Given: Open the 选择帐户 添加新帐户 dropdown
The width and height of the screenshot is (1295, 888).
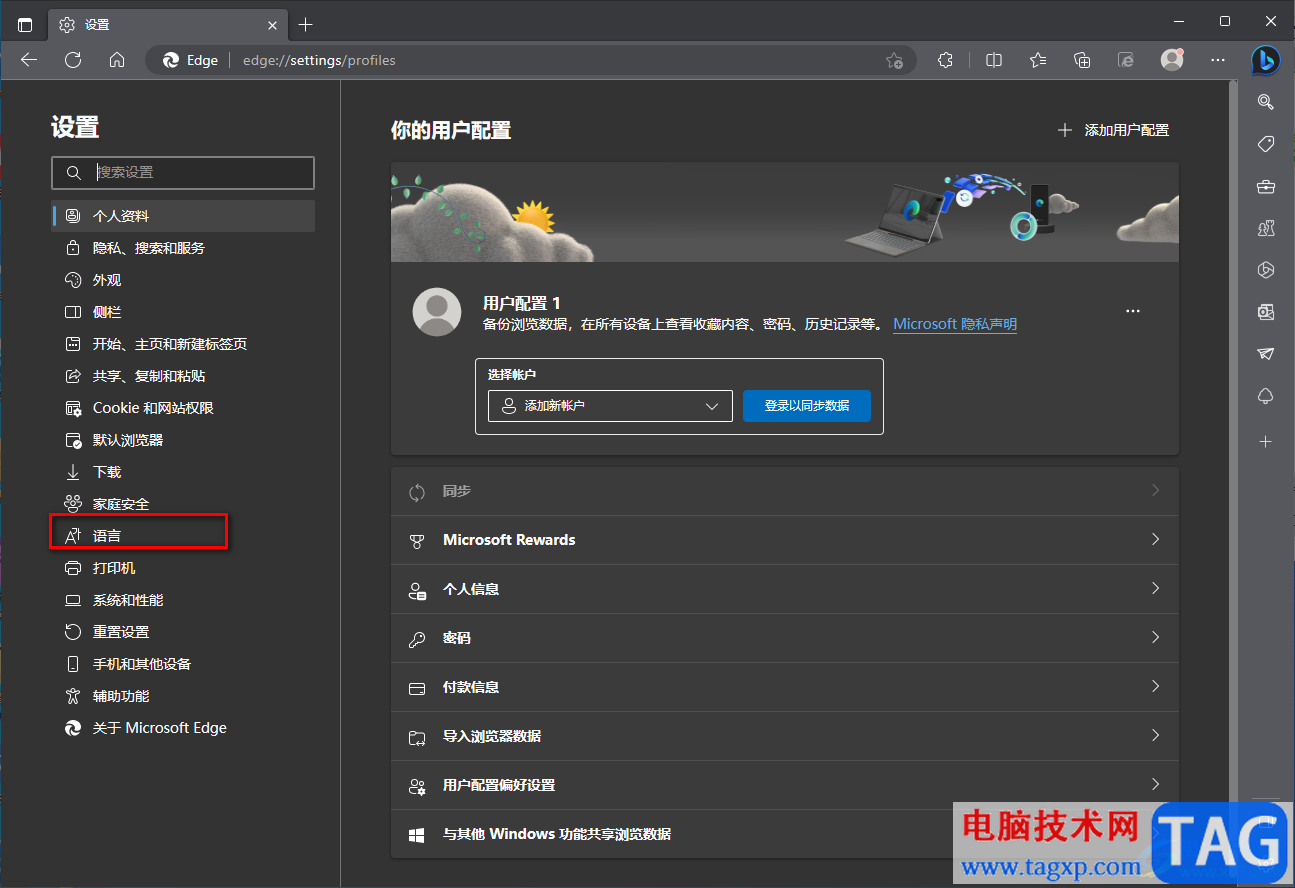Looking at the screenshot, I should (x=610, y=406).
